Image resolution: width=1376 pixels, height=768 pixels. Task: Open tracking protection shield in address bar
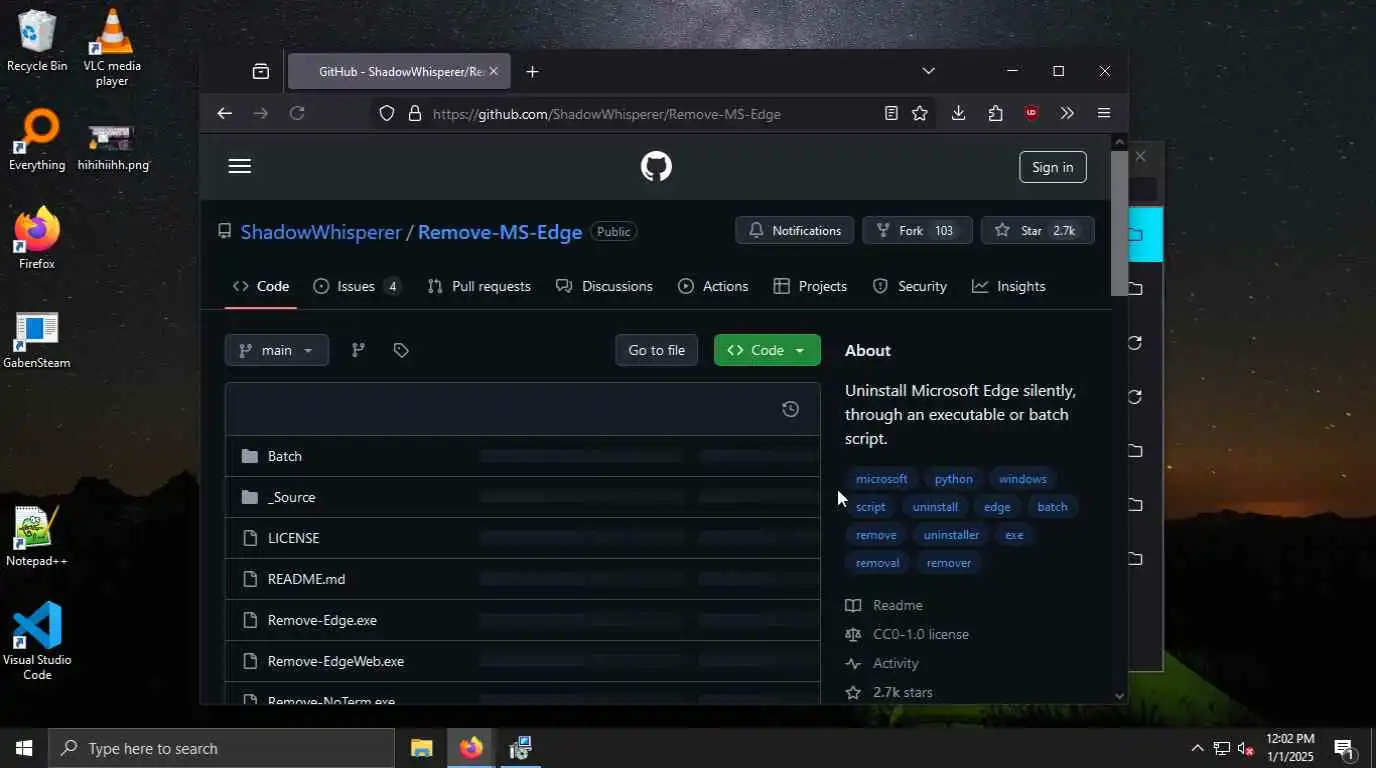click(387, 113)
